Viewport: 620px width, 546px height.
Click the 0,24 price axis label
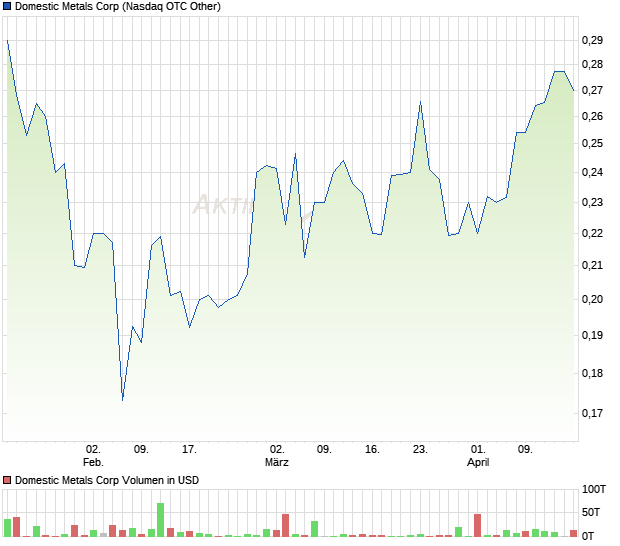point(592,172)
